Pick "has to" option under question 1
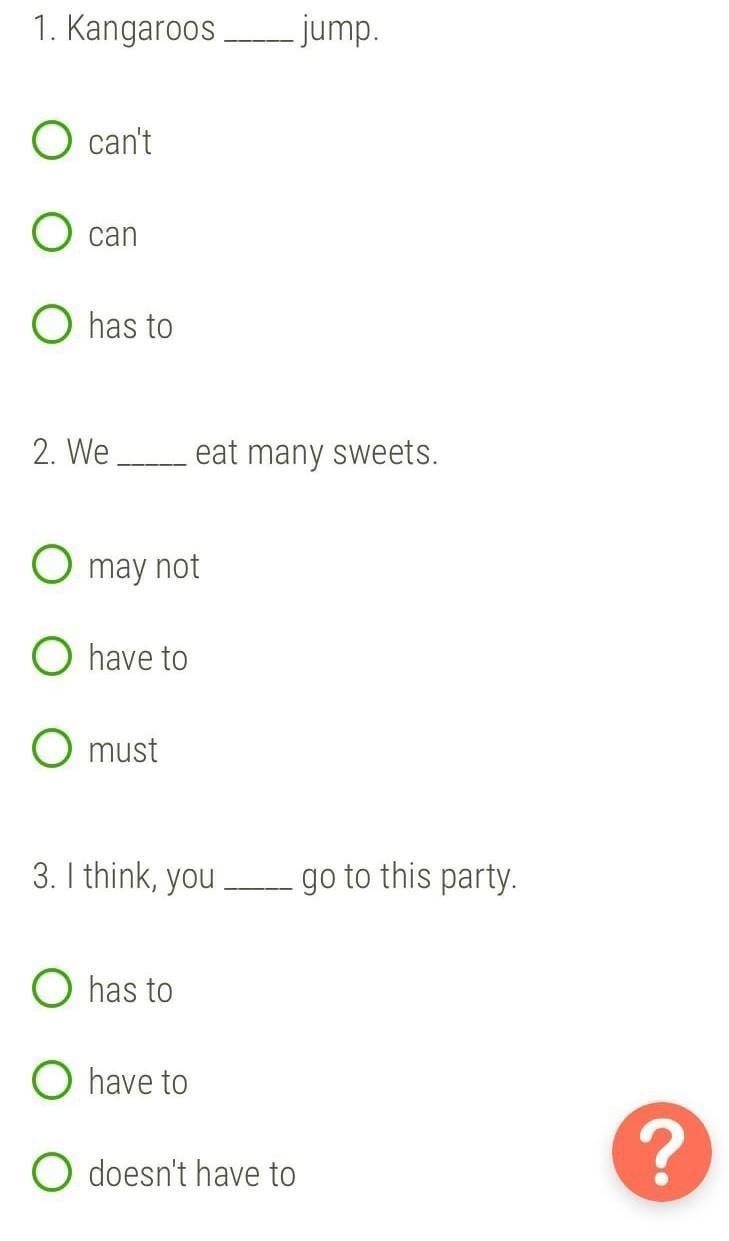The image size is (729, 1241). coord(52,325)
